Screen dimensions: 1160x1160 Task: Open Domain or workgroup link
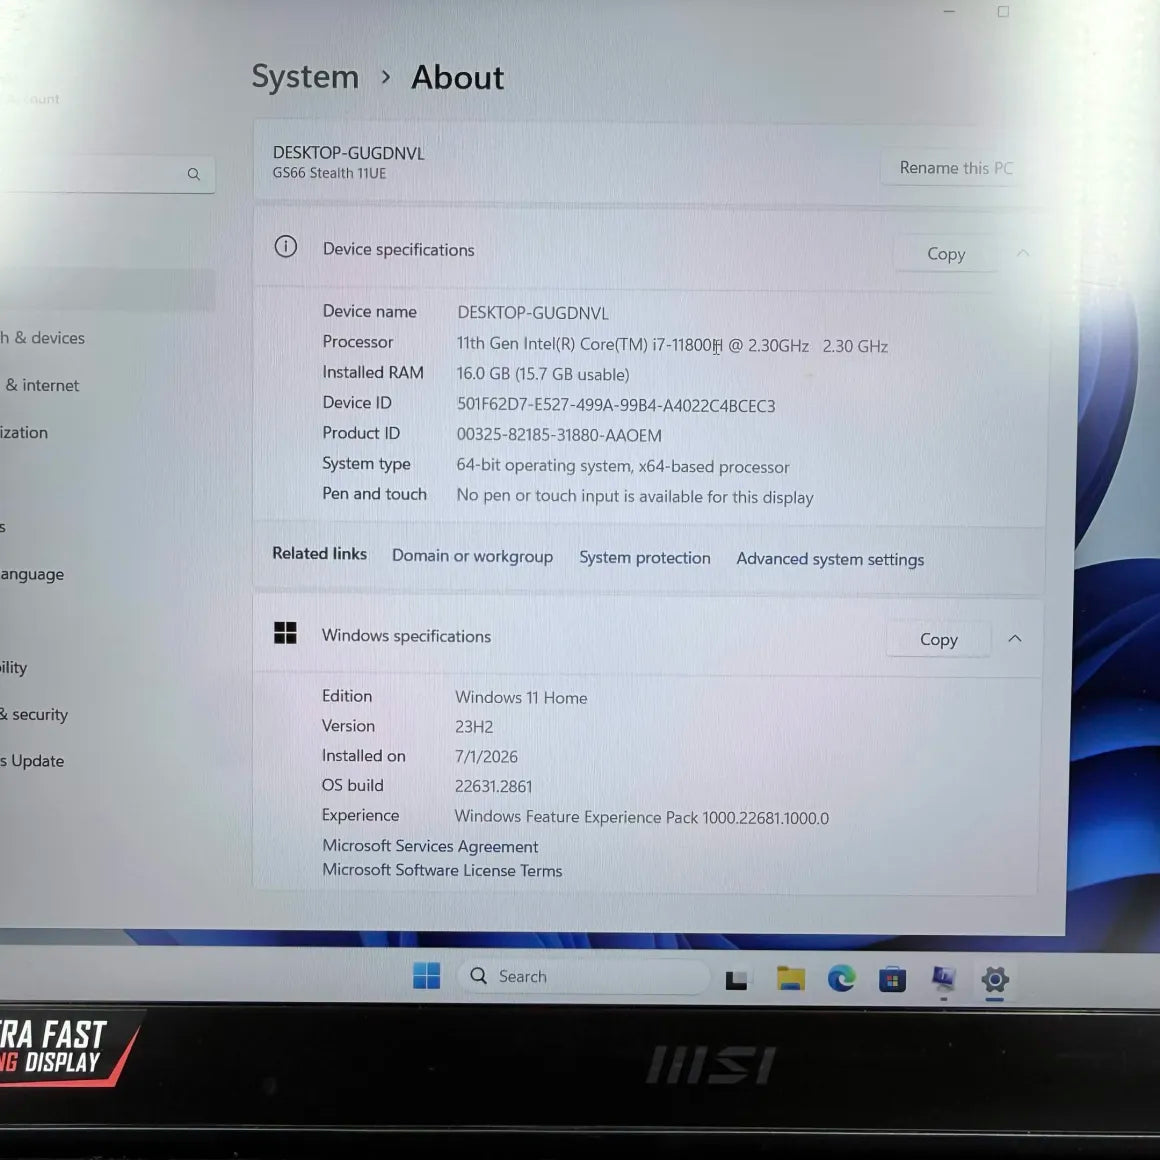click(x=472, y=556)
